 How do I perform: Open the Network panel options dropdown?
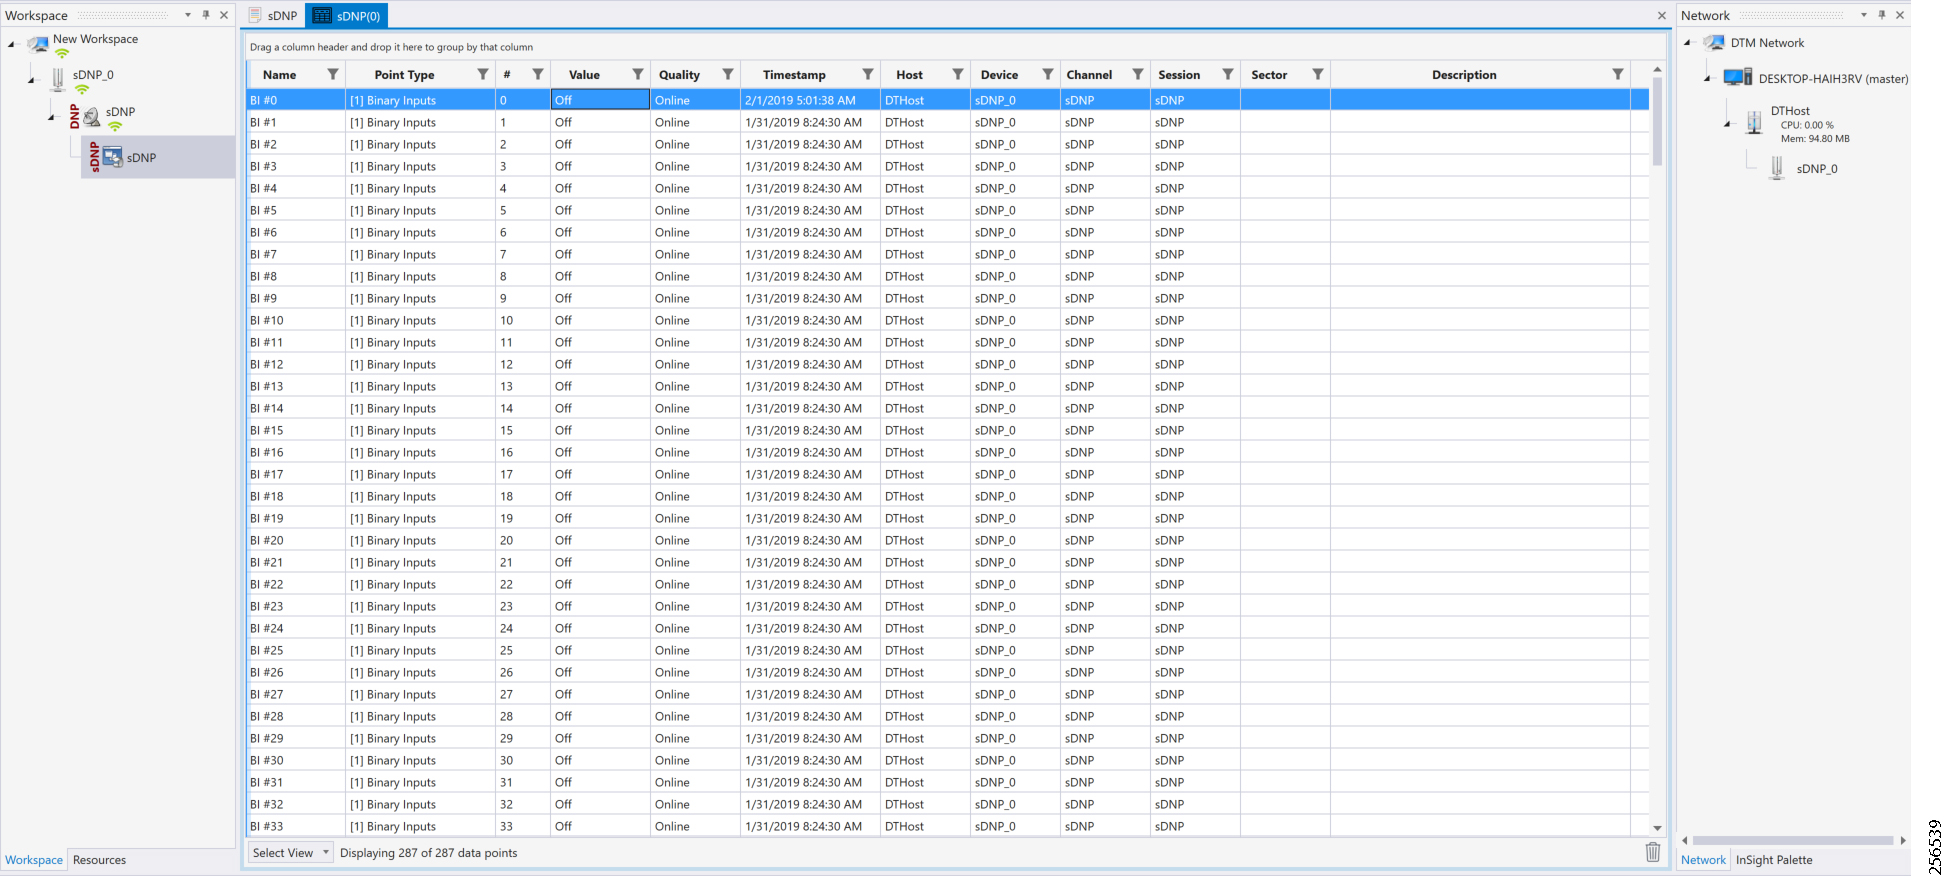point(1864,15)
